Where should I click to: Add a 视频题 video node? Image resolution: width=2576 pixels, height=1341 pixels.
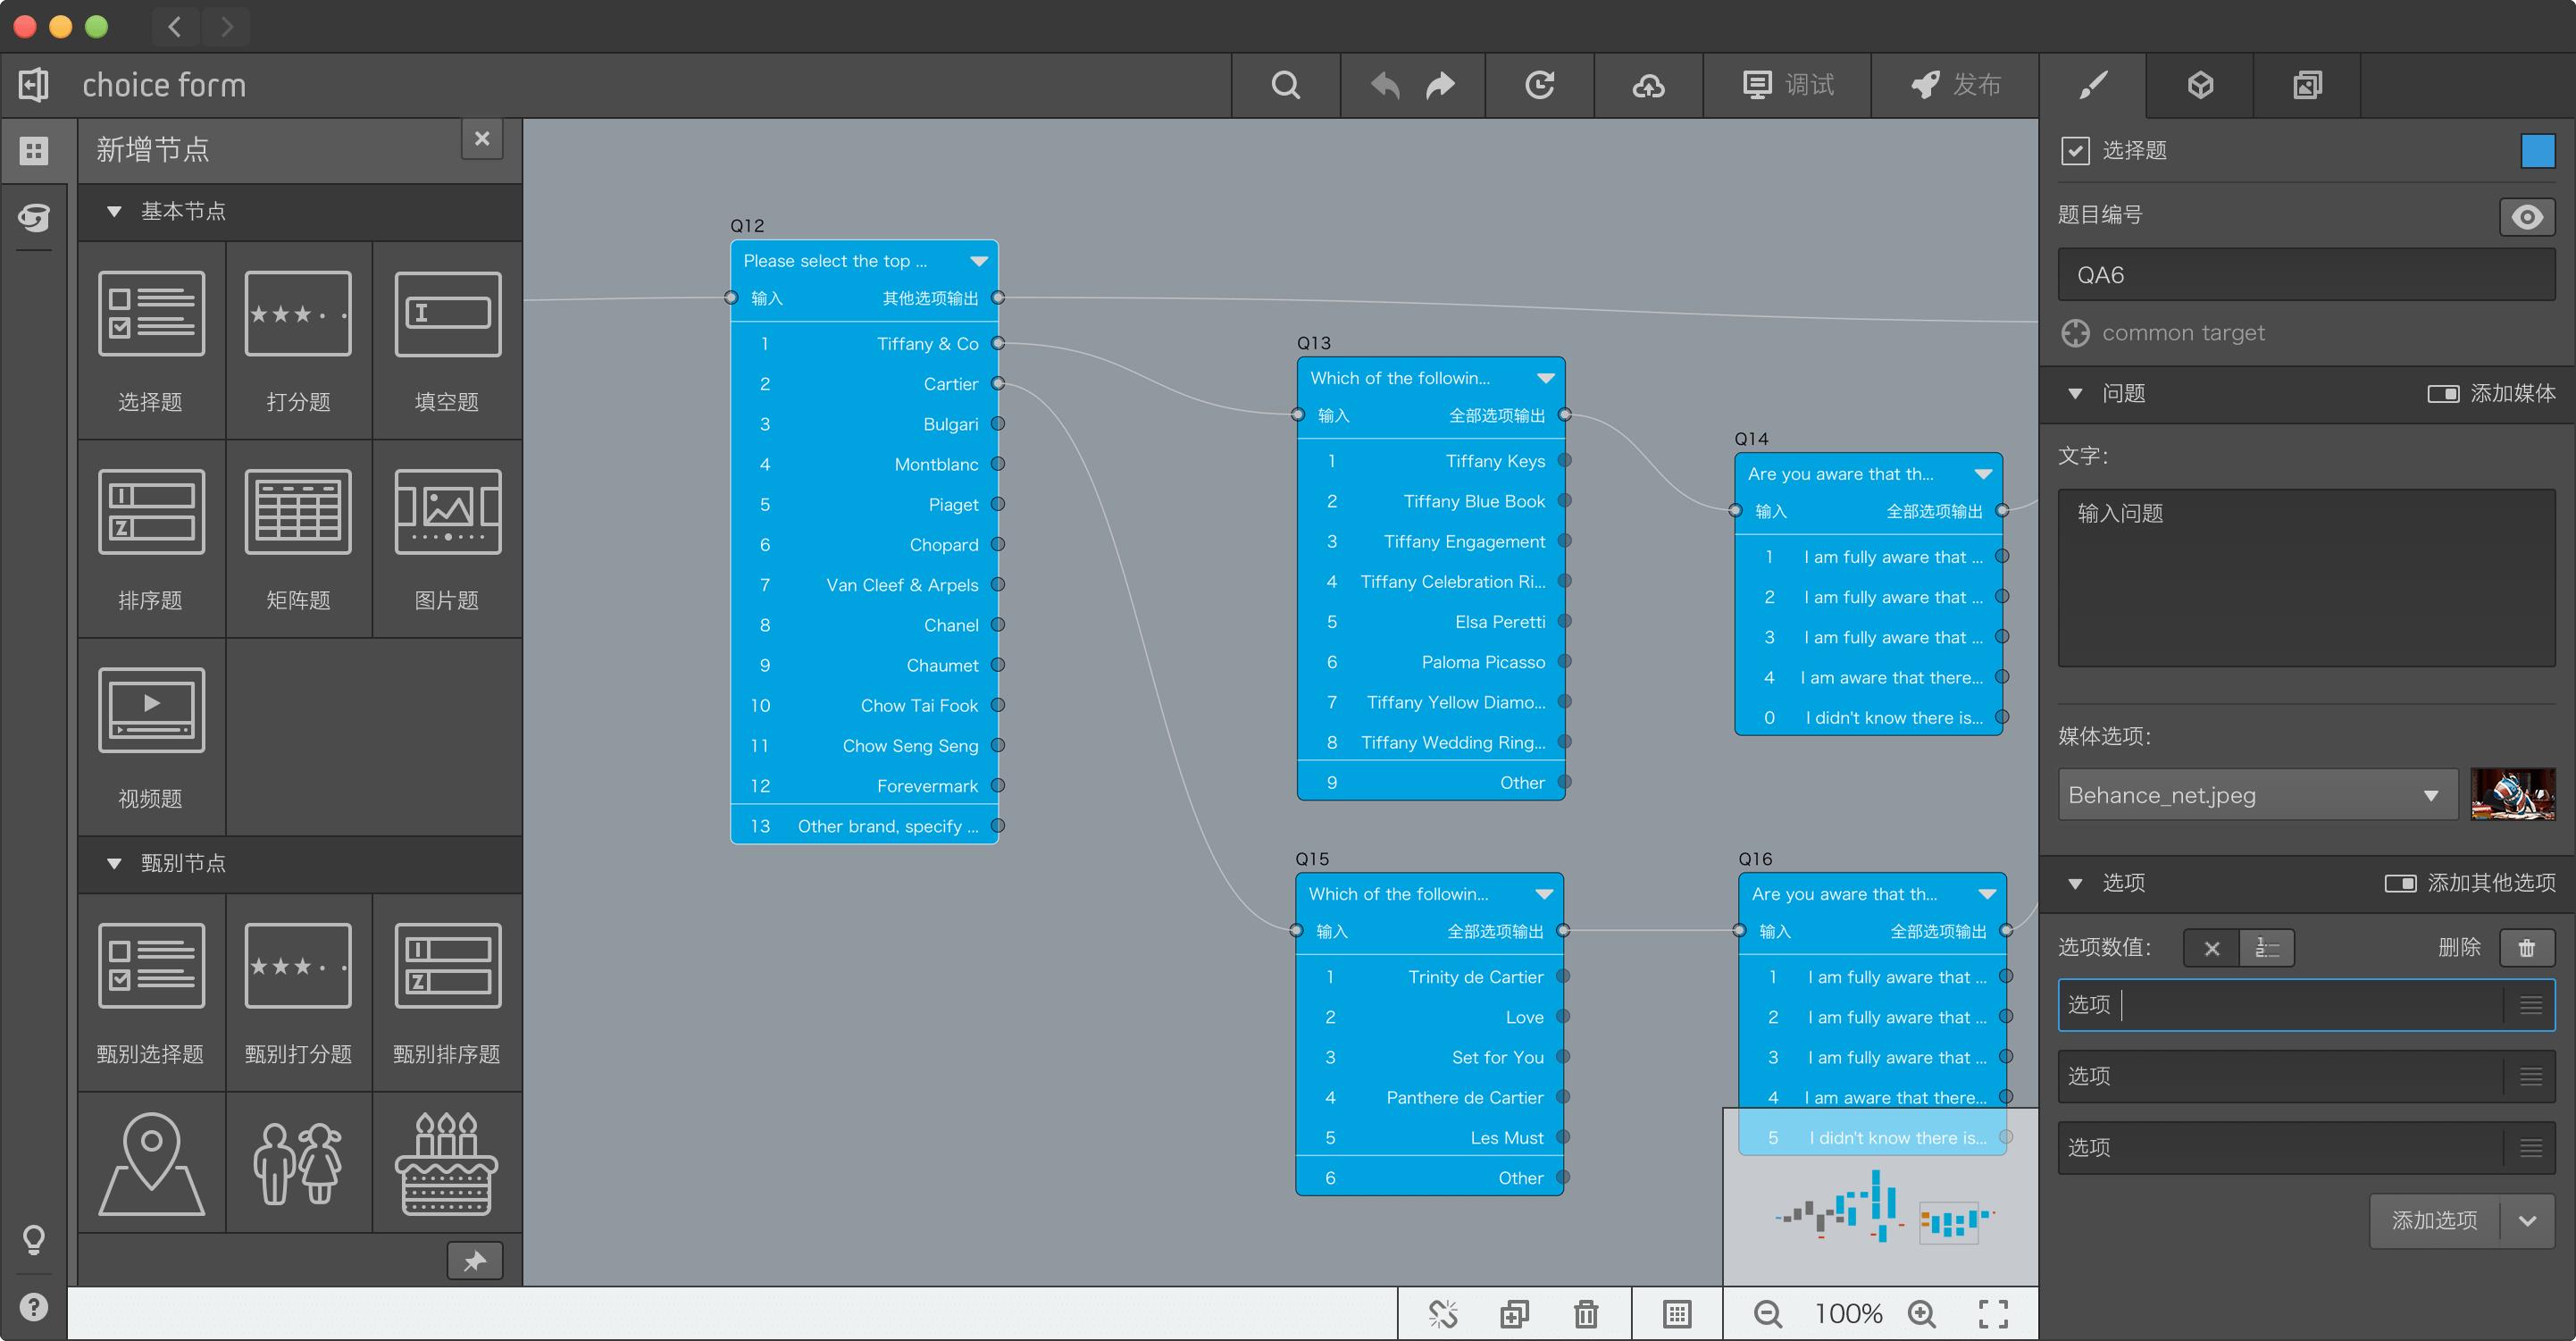coord(151,737)
